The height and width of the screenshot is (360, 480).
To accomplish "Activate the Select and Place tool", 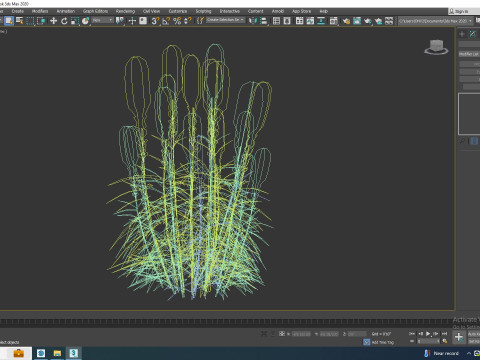I will tap(85, 21).
